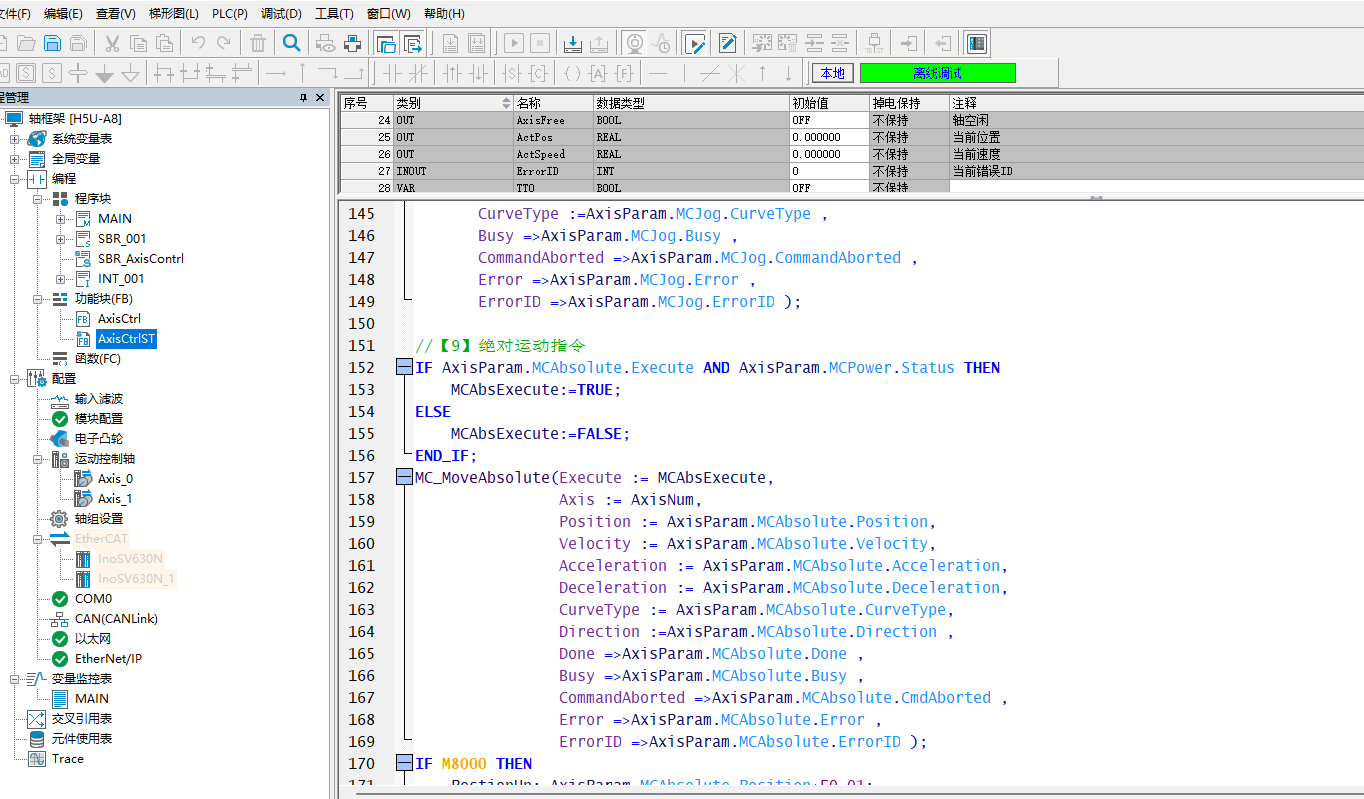The width and height of the screenshot is (1364, 799).
Task: Pin the project management panel
Action: tap(304, 97)
